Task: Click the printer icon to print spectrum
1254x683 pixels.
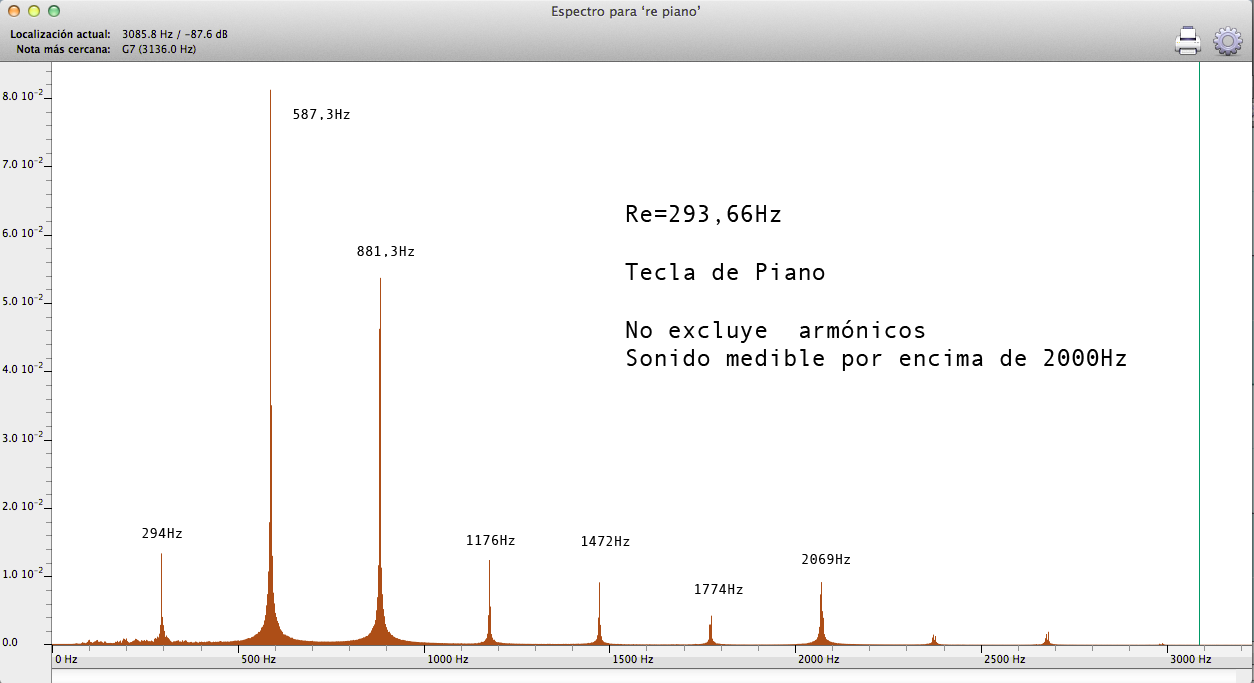Action: coord(1187,41)
